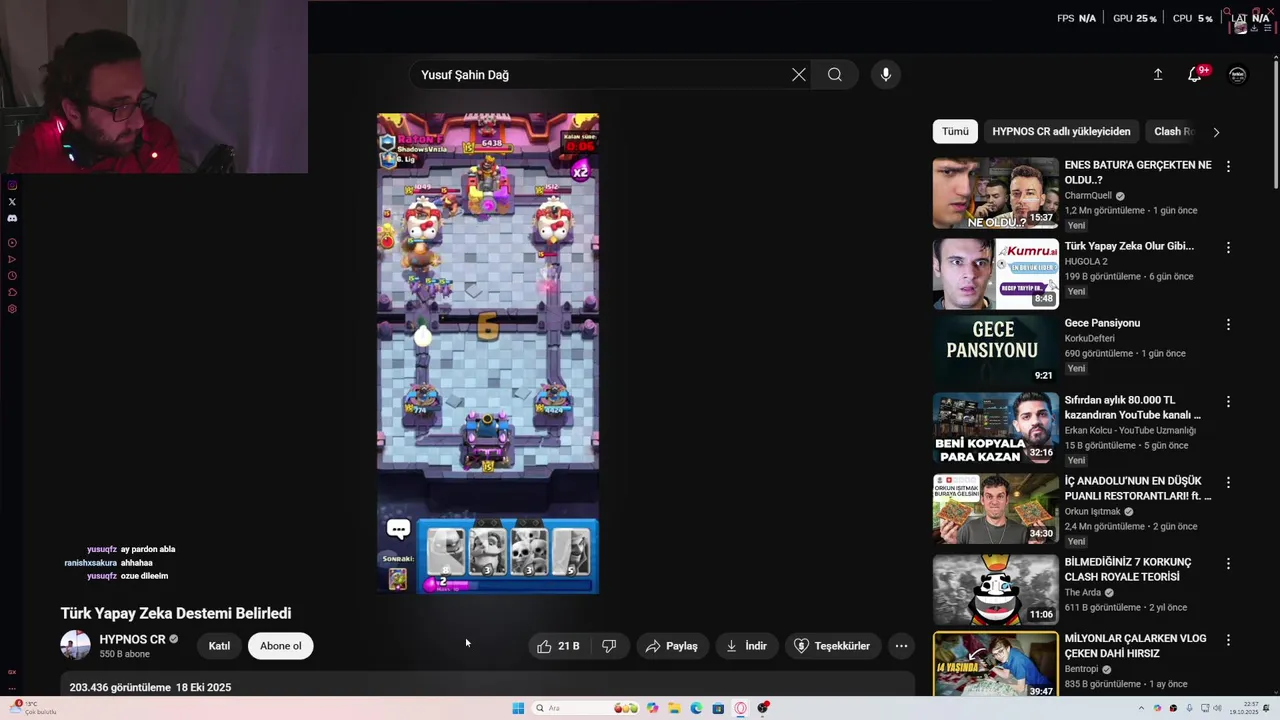Select the HYPNOS CR adlı yükleyiciden chip
The image size is (1280, 720).
1061,131
